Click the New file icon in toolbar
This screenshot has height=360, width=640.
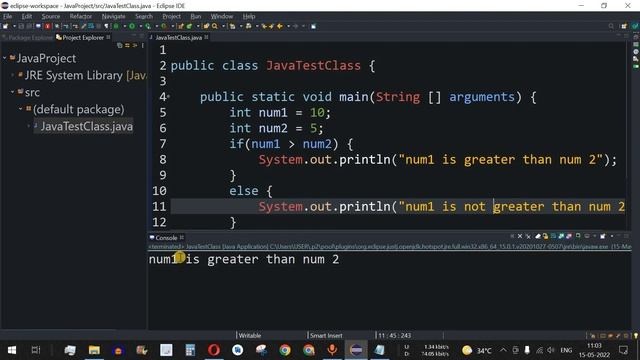[x=6, y=26]
